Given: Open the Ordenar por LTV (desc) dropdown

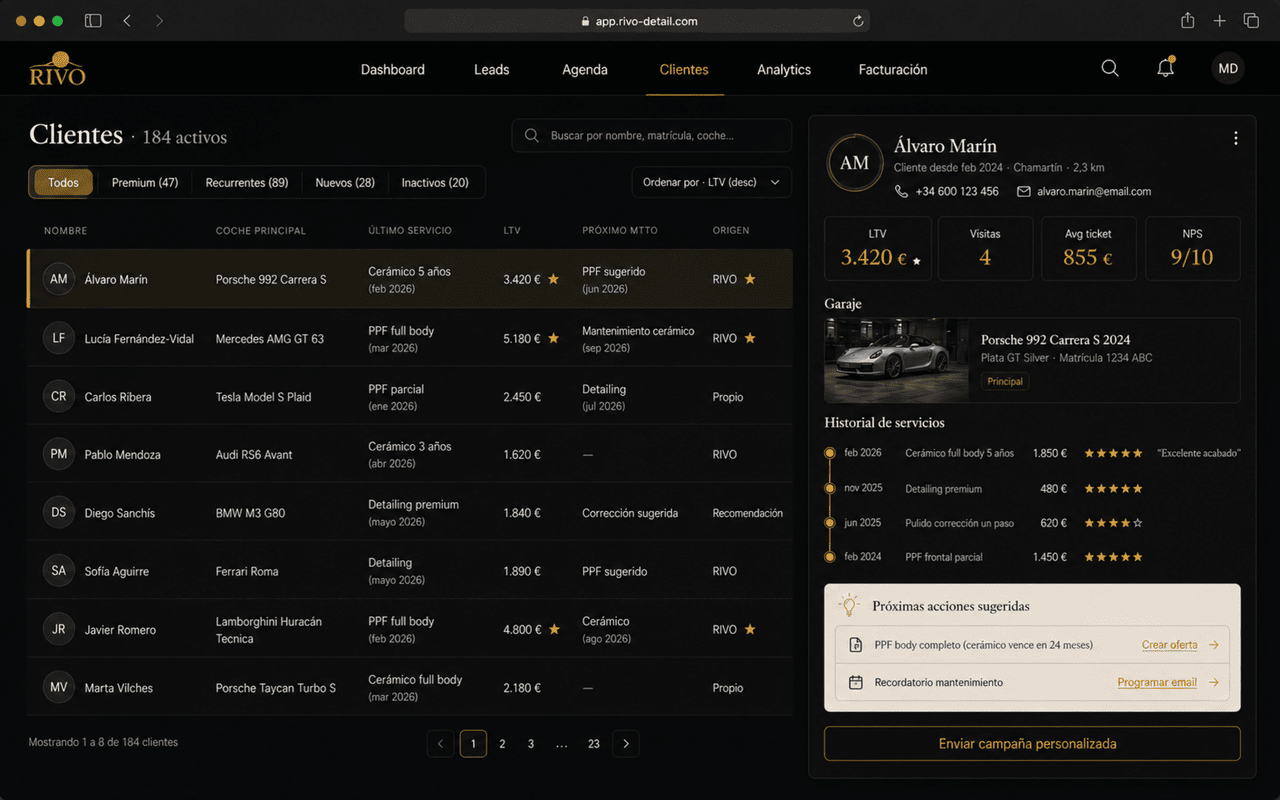Looking at the screenshot, I should click(x=711, y=183).
